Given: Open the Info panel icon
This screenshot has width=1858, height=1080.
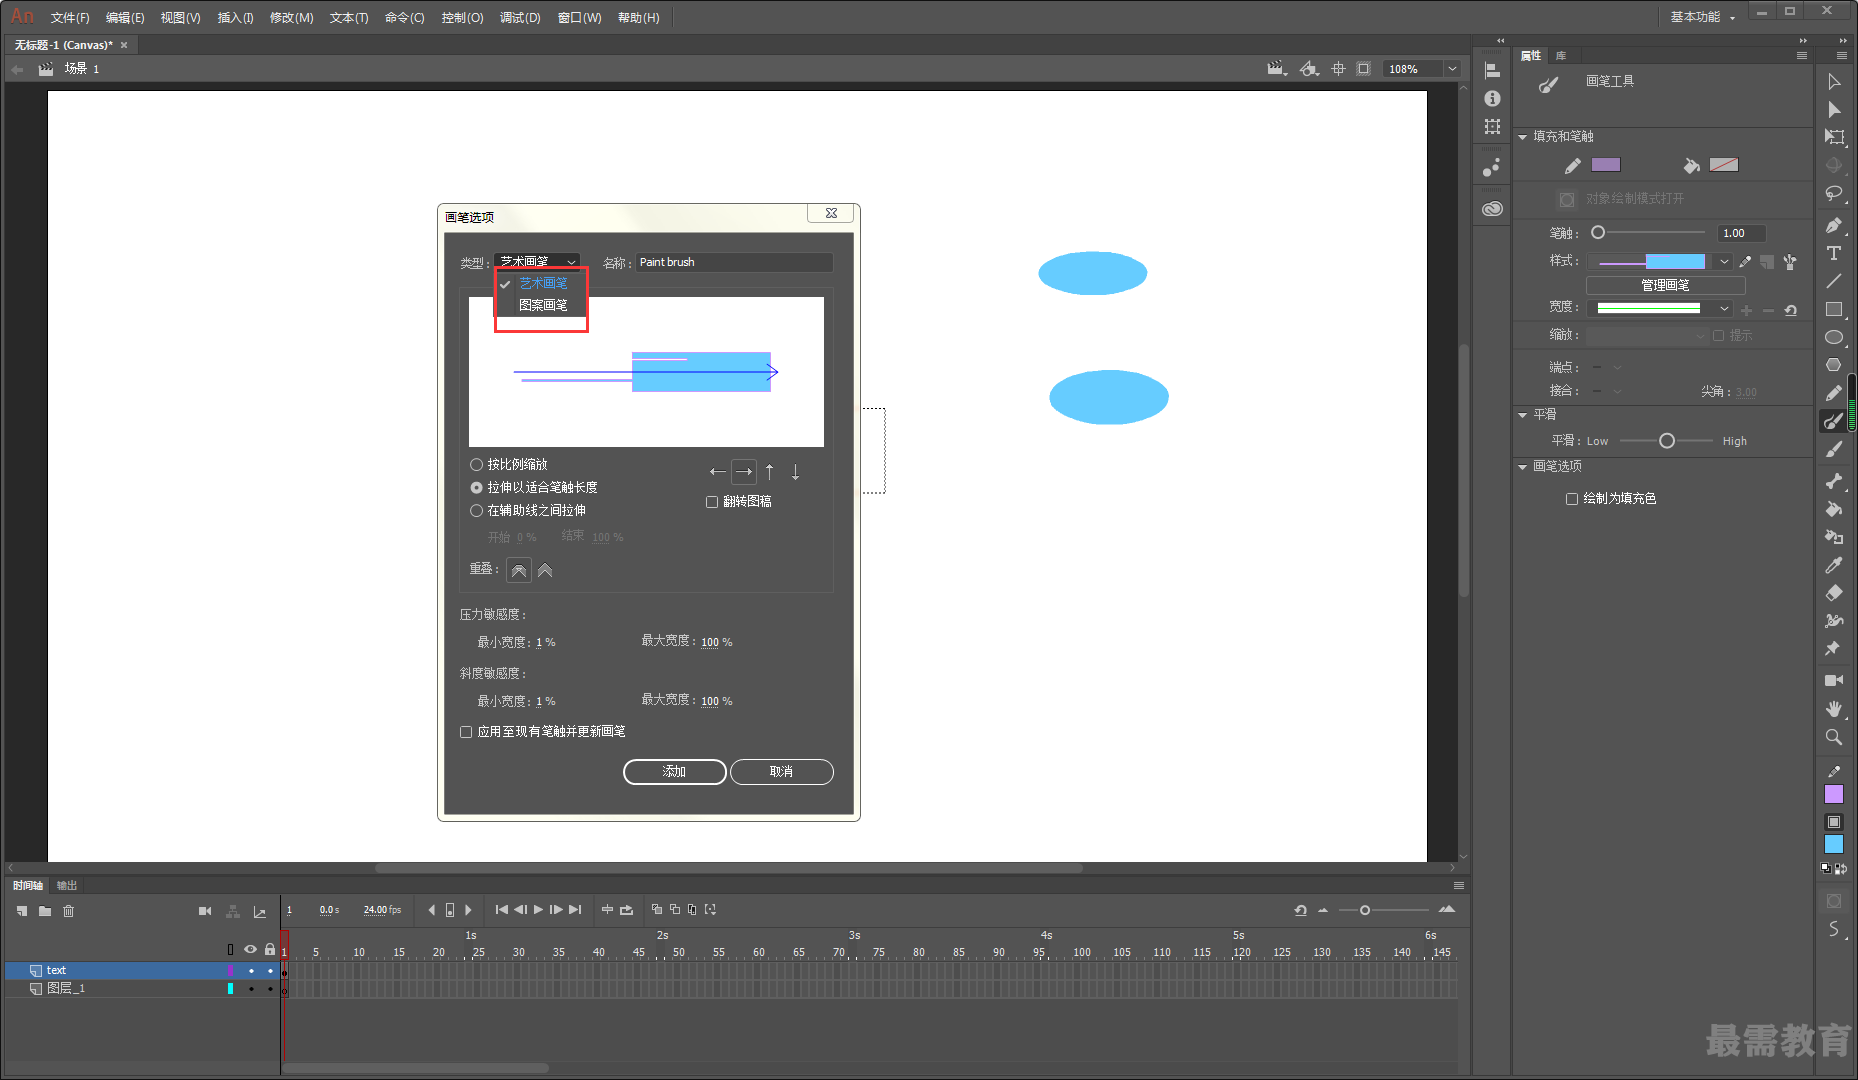Looking at the screenshot, I should (x=1492, y=99).
